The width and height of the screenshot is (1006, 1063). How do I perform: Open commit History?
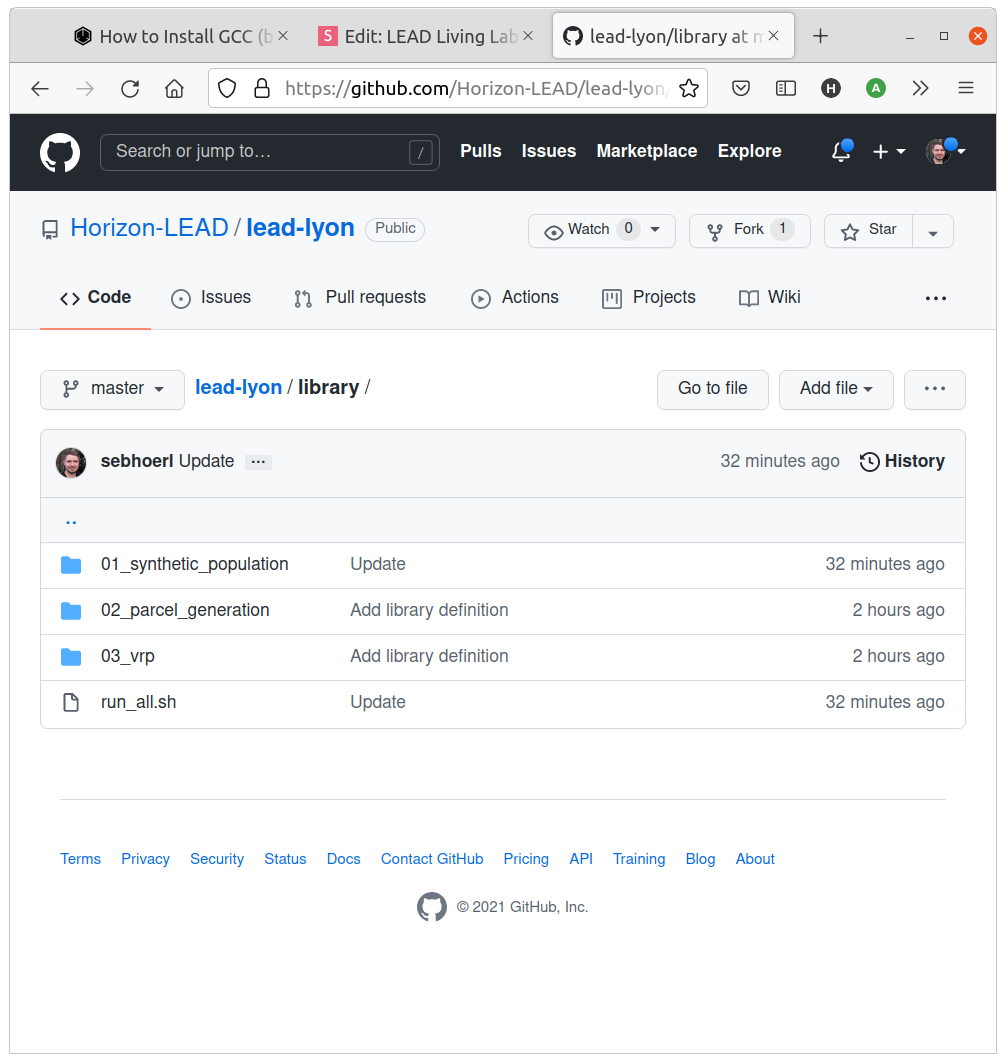pyautogui.click(x=902, y=461)
